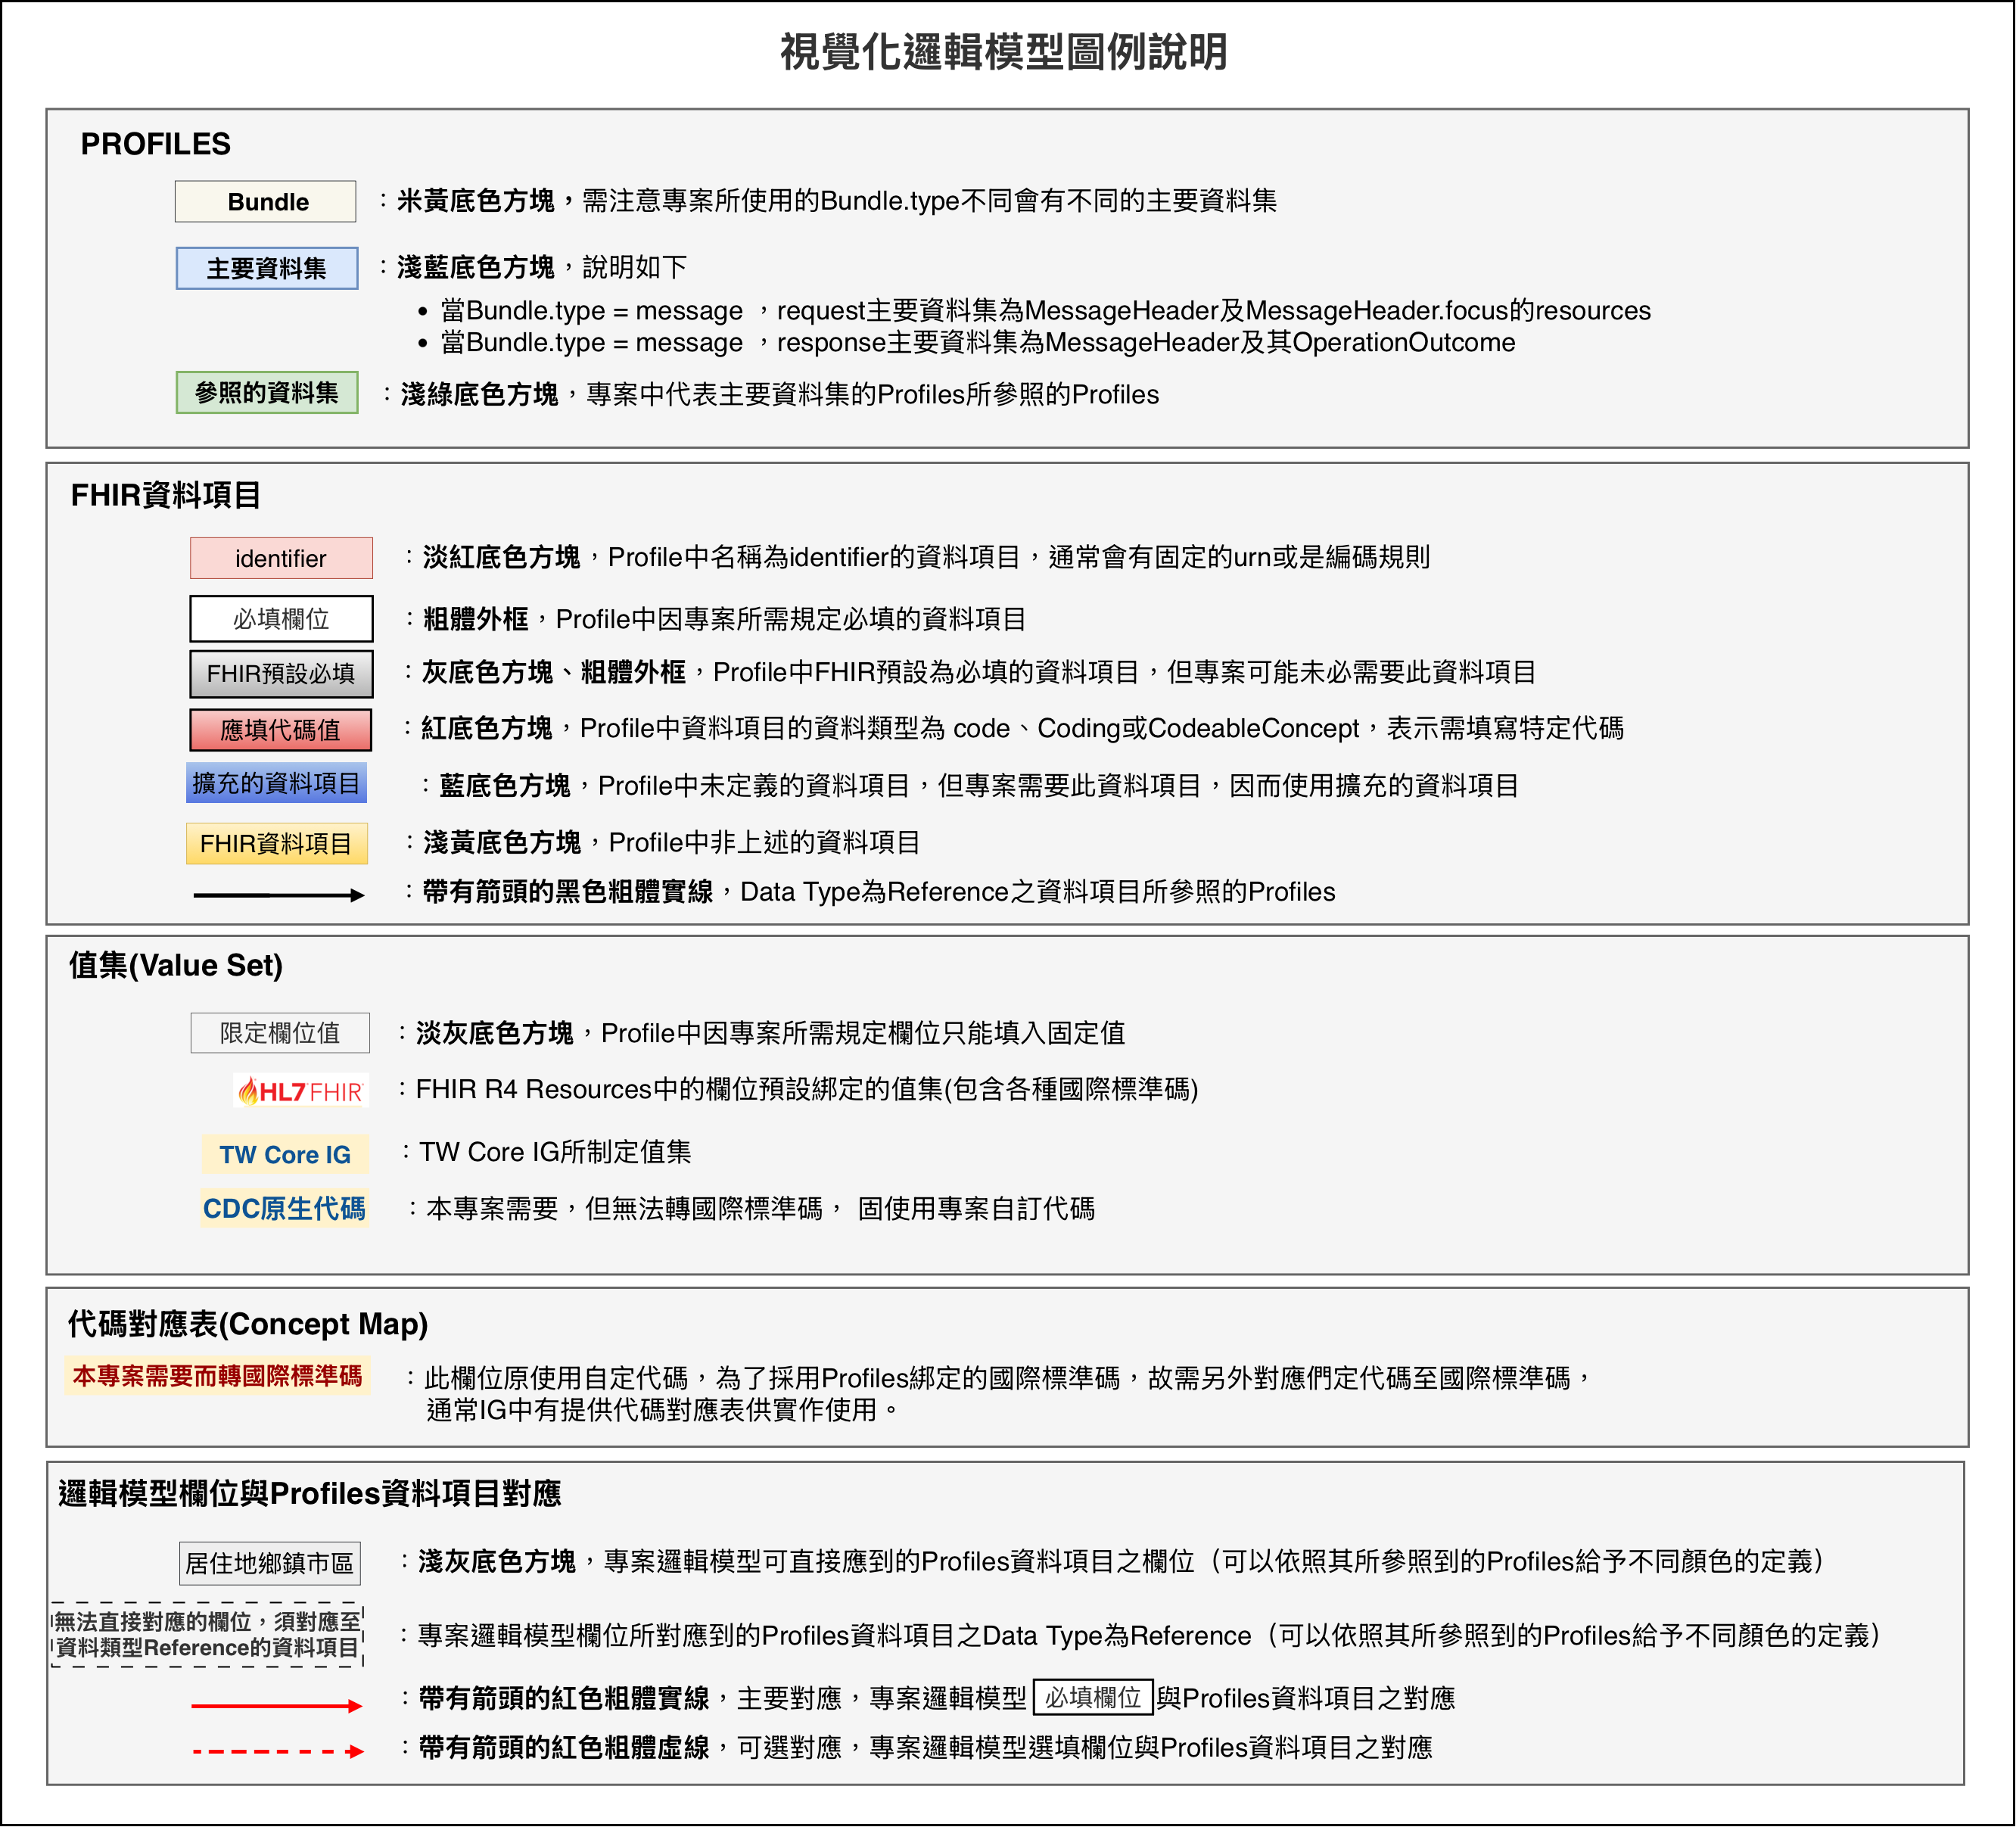Click the 紅底色方塊 description text
The image size is (2016, 1827).
coord(1014,728)
